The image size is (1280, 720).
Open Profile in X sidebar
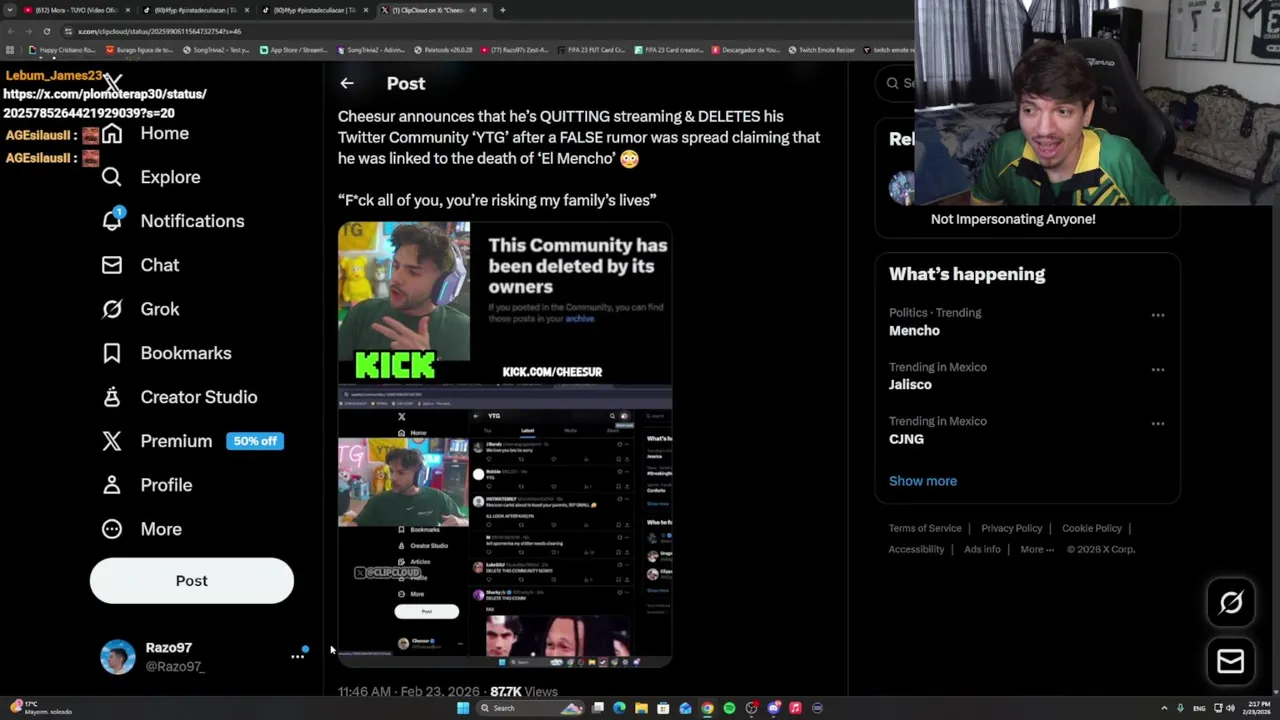146,485
